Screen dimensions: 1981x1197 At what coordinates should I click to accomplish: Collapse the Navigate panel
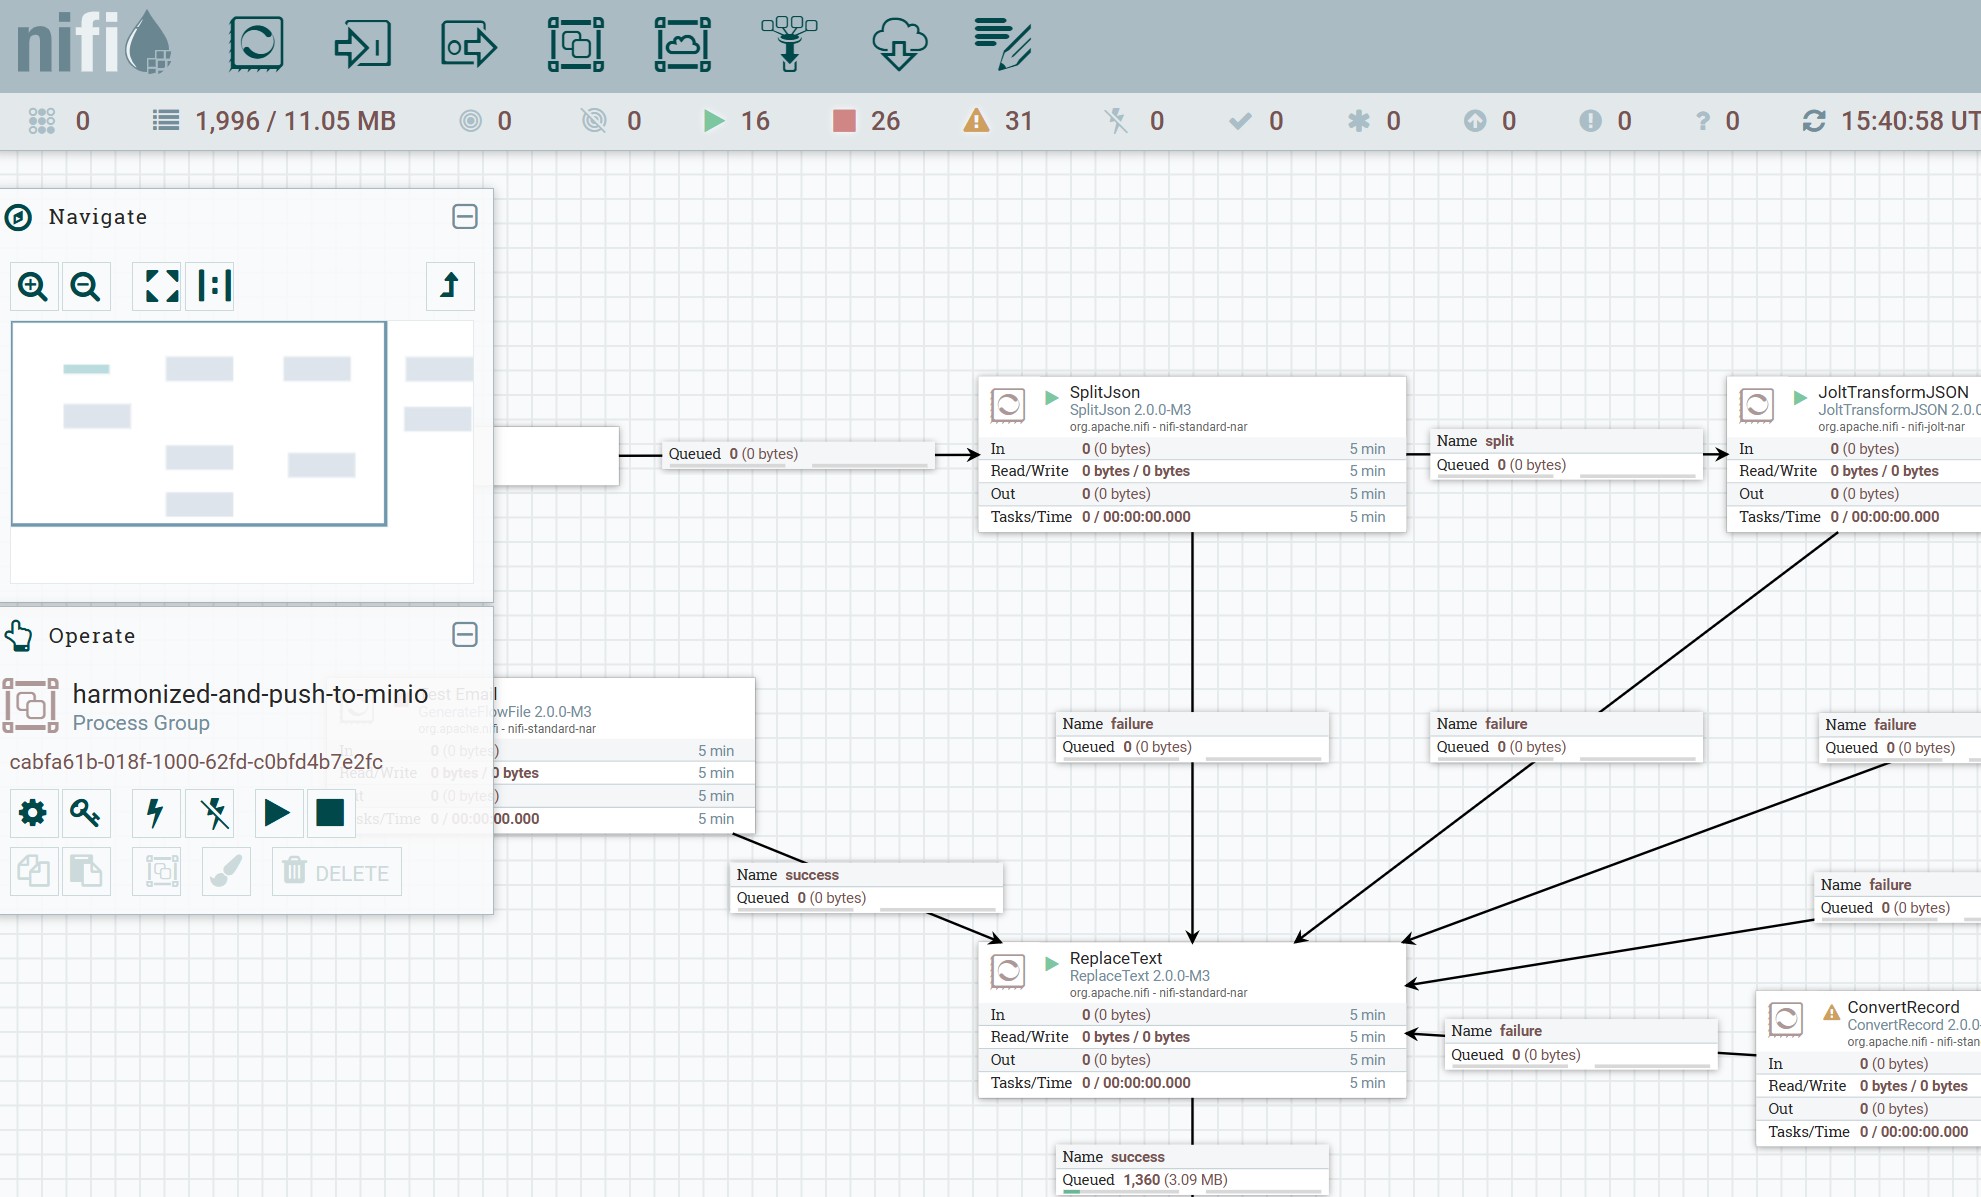(x=465, y=217)
